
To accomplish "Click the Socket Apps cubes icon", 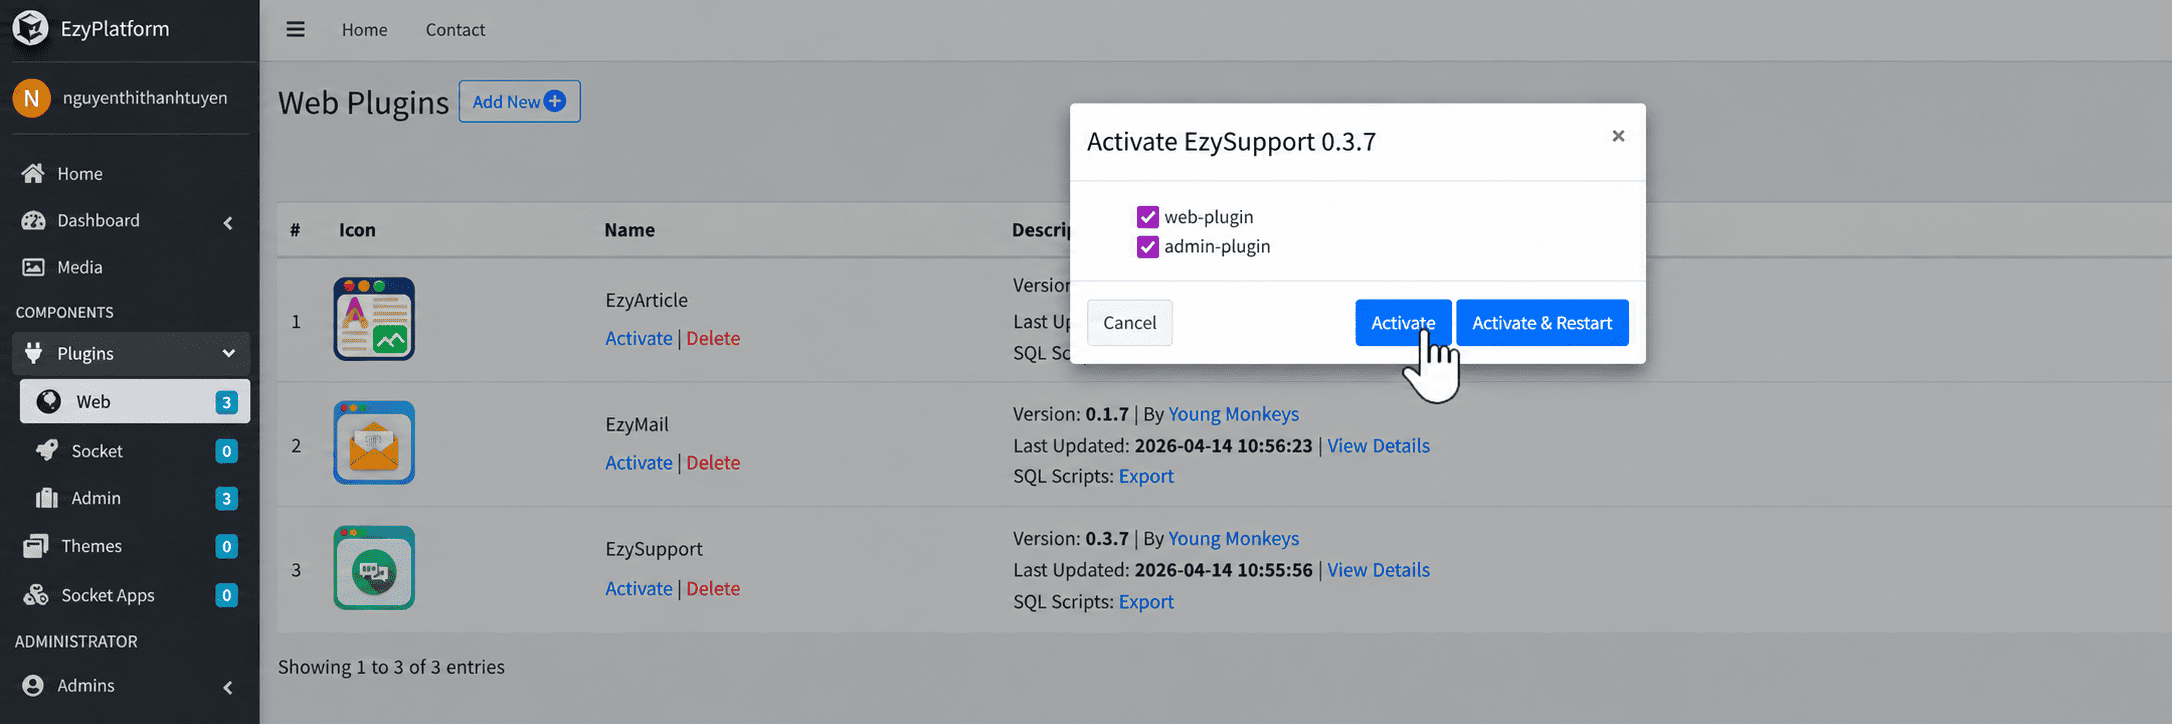I will coord(36,595).
